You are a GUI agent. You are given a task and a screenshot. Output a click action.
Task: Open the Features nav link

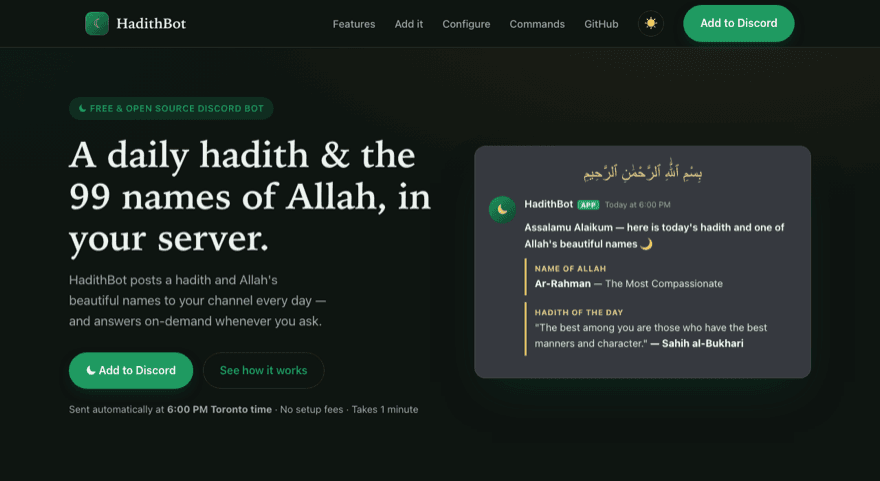click(354, 24)
